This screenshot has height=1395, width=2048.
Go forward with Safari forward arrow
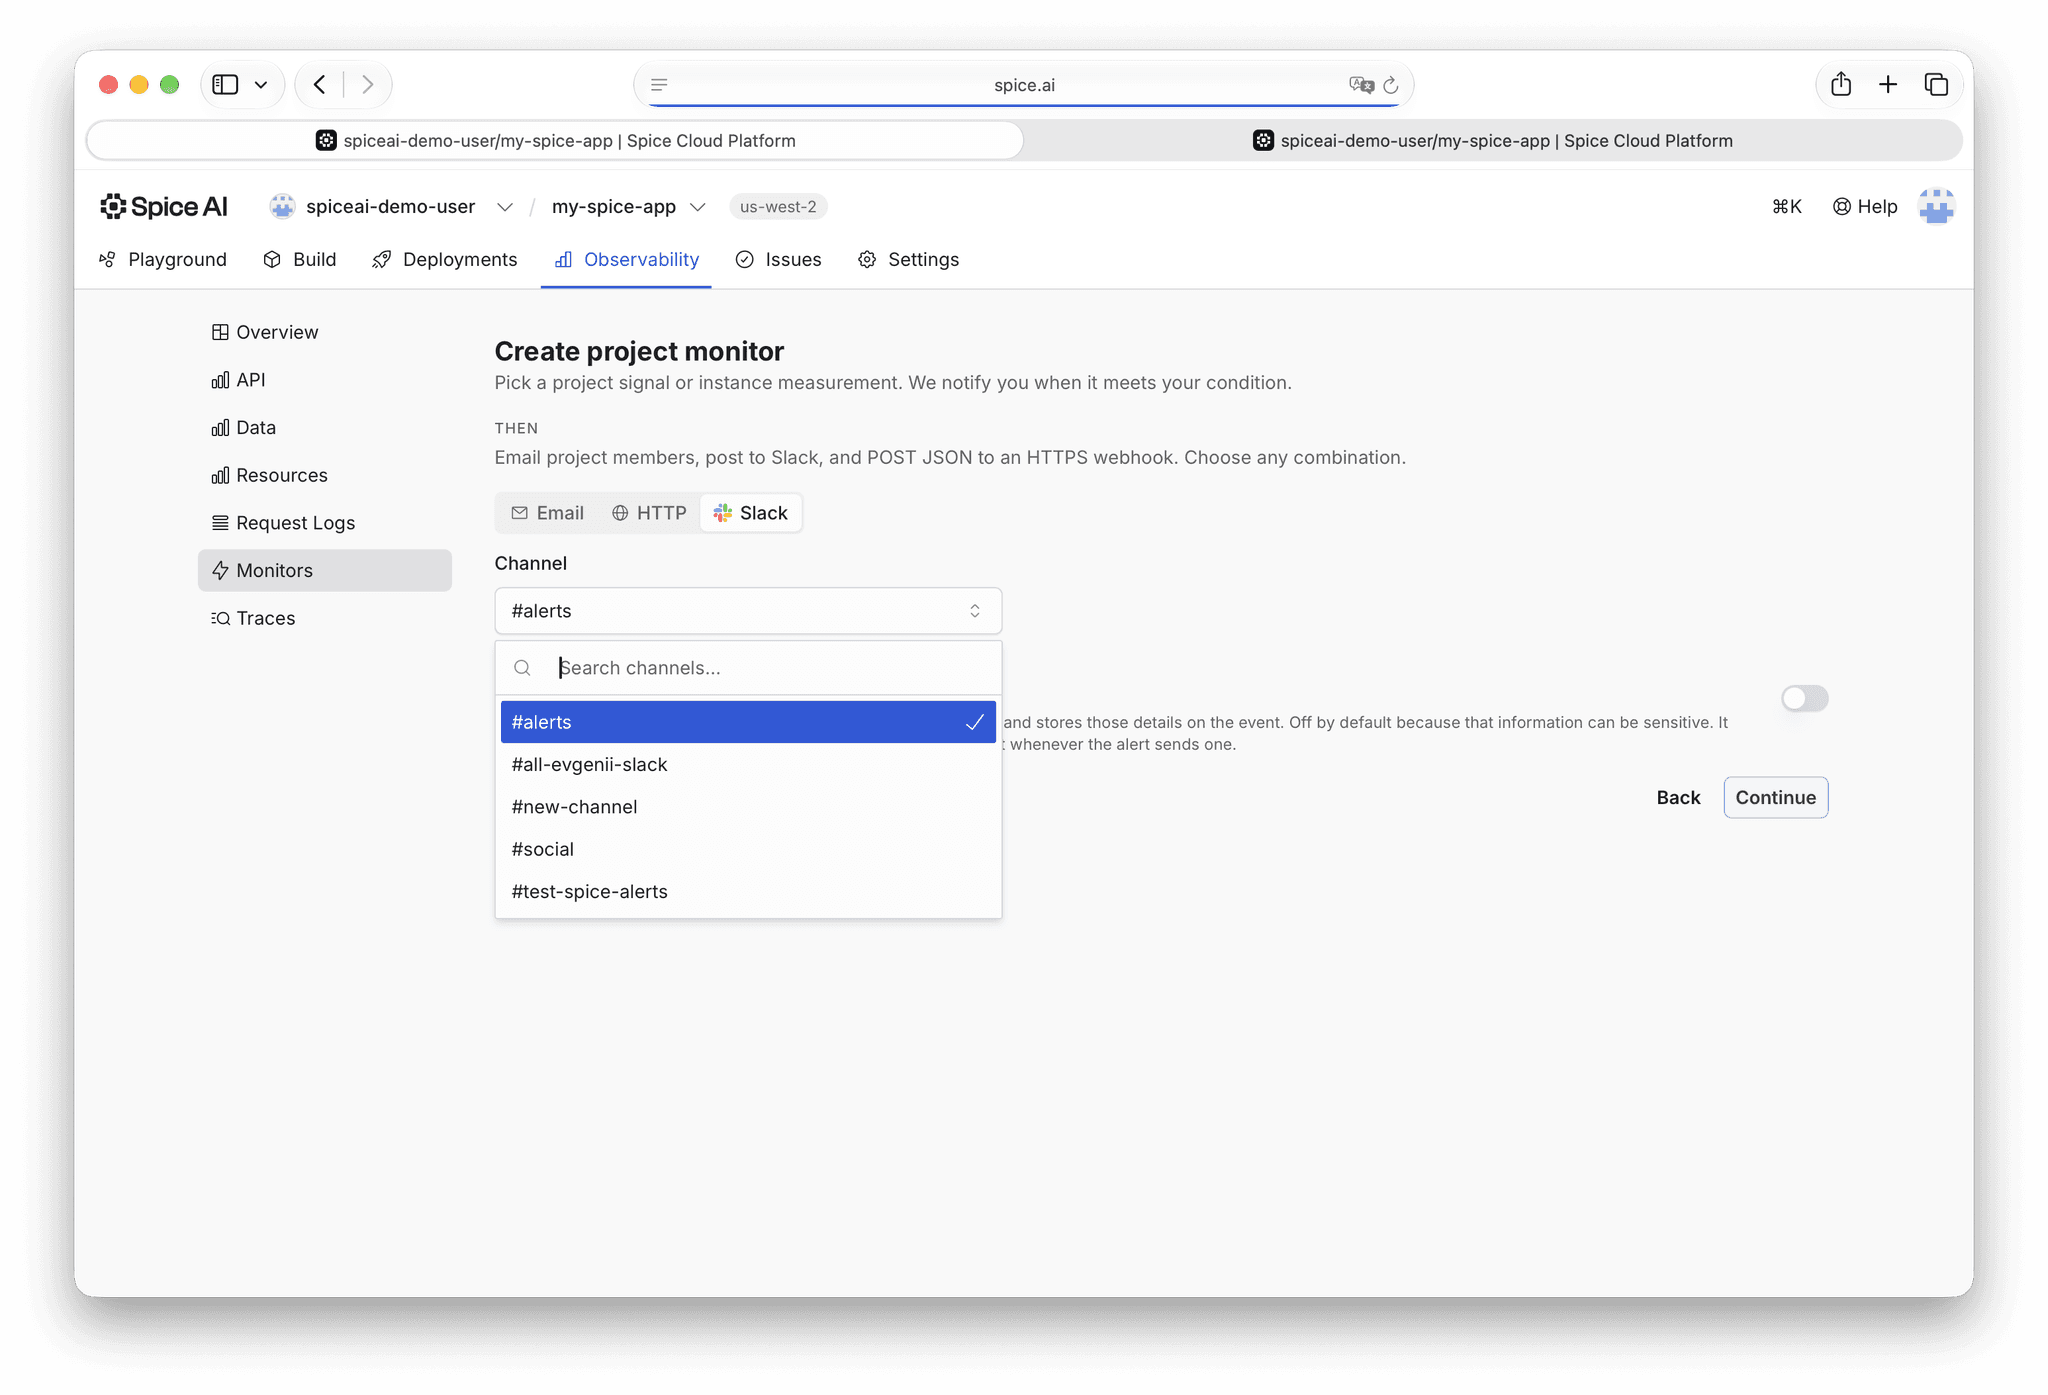point(368,85)
